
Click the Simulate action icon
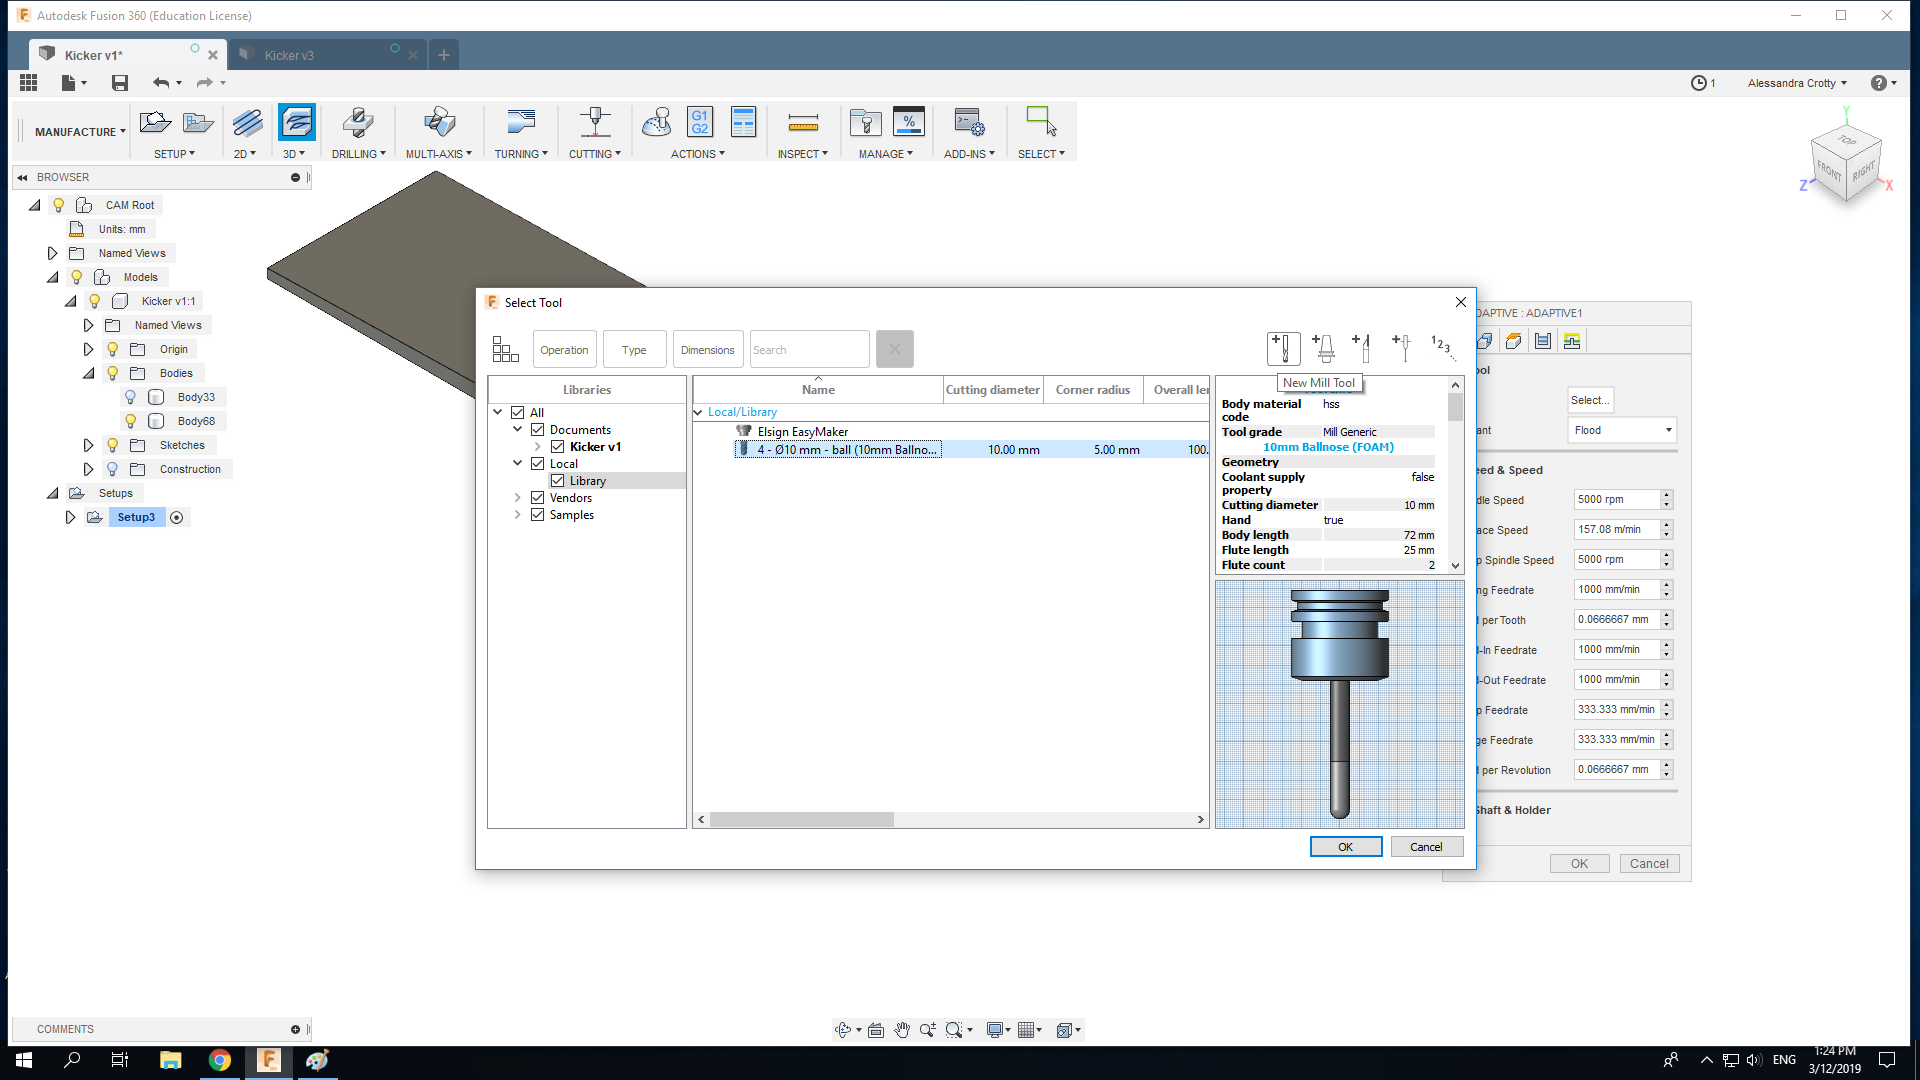pos(657,123)
